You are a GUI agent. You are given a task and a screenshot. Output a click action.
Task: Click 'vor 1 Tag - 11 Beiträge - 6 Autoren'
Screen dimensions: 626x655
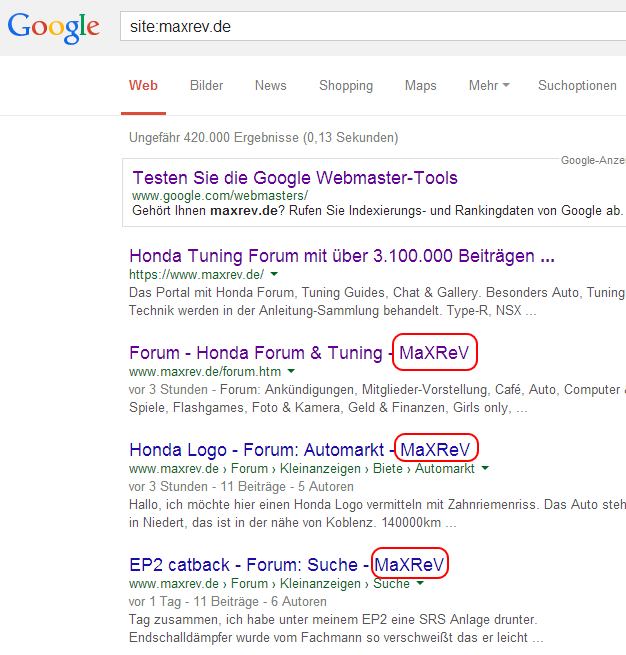(x=228, y=602)
